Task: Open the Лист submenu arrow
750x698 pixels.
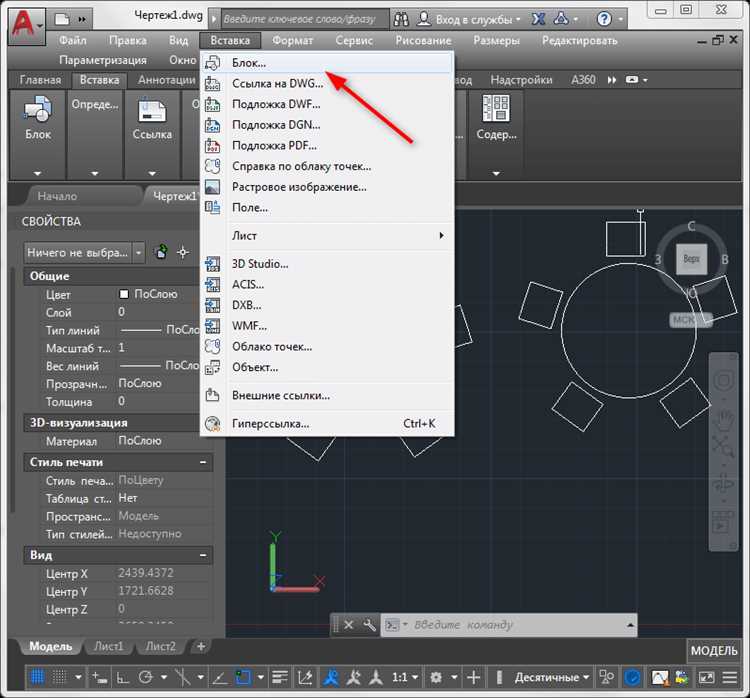Action: [x=441, y=235]
